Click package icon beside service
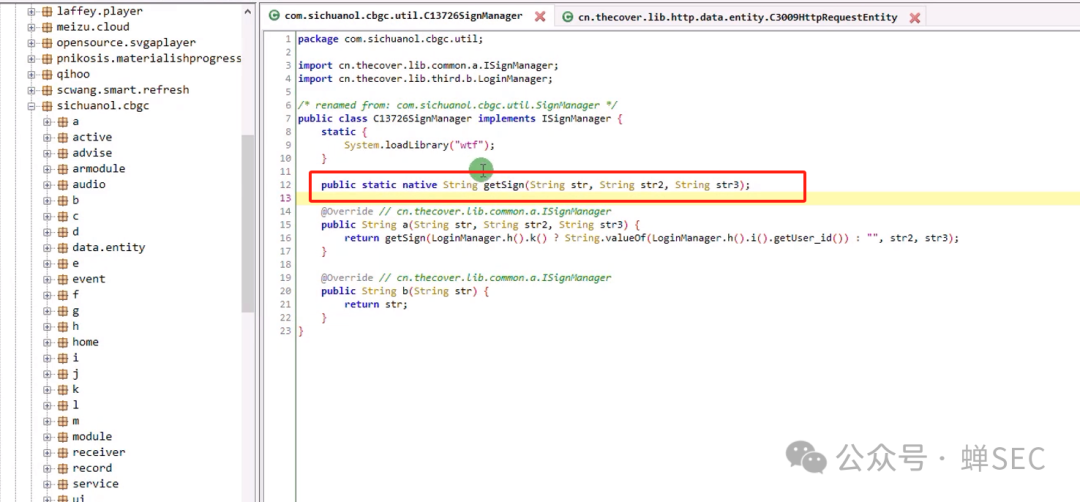The image size is (1080, 502). [x=63, y=485]
